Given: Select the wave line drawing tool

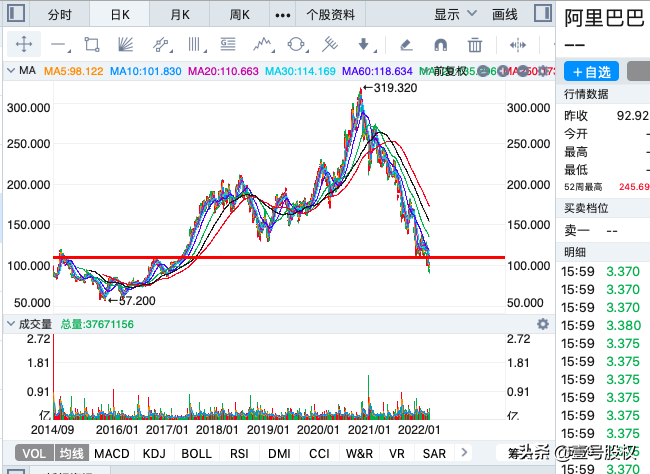Looking at the screenshot, I should point(263,44).
